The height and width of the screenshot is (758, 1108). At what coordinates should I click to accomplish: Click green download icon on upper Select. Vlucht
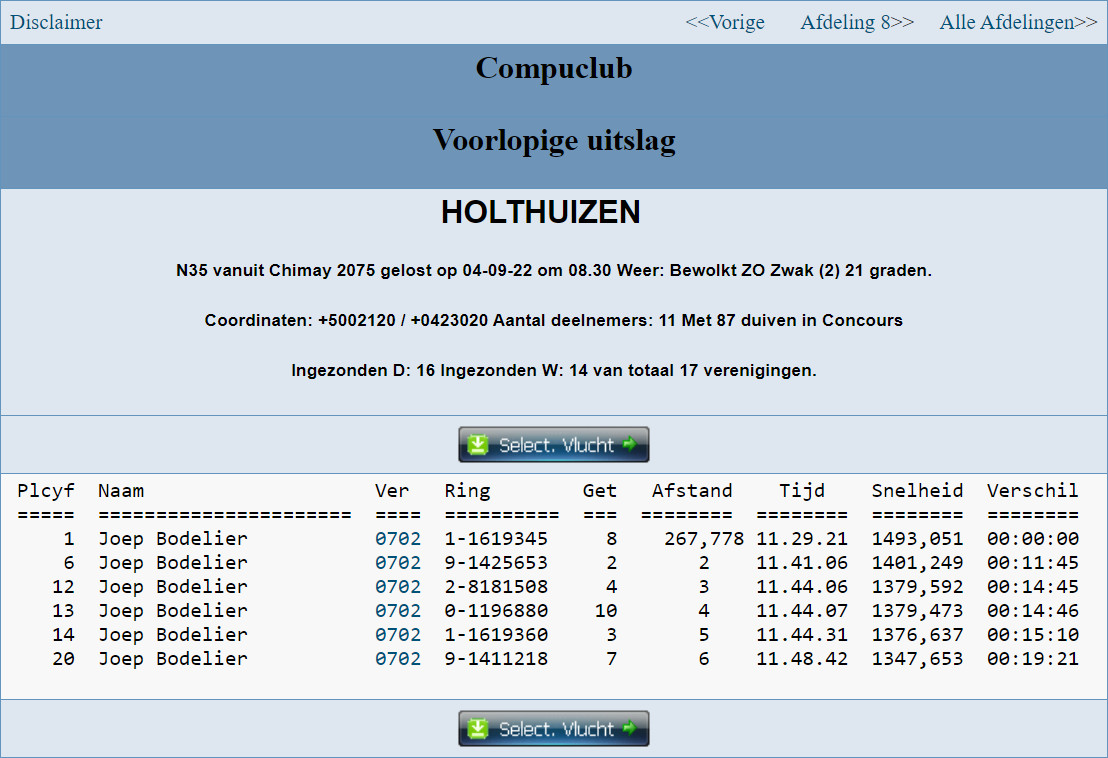pos(478,444)
